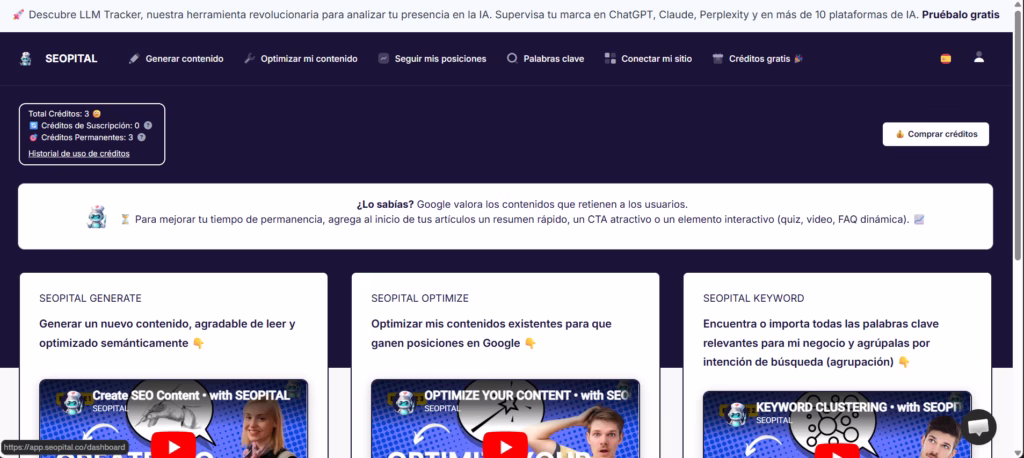Open the SEOPITAL home brand link
This screenshot has height=458, width=1024.
71,59
